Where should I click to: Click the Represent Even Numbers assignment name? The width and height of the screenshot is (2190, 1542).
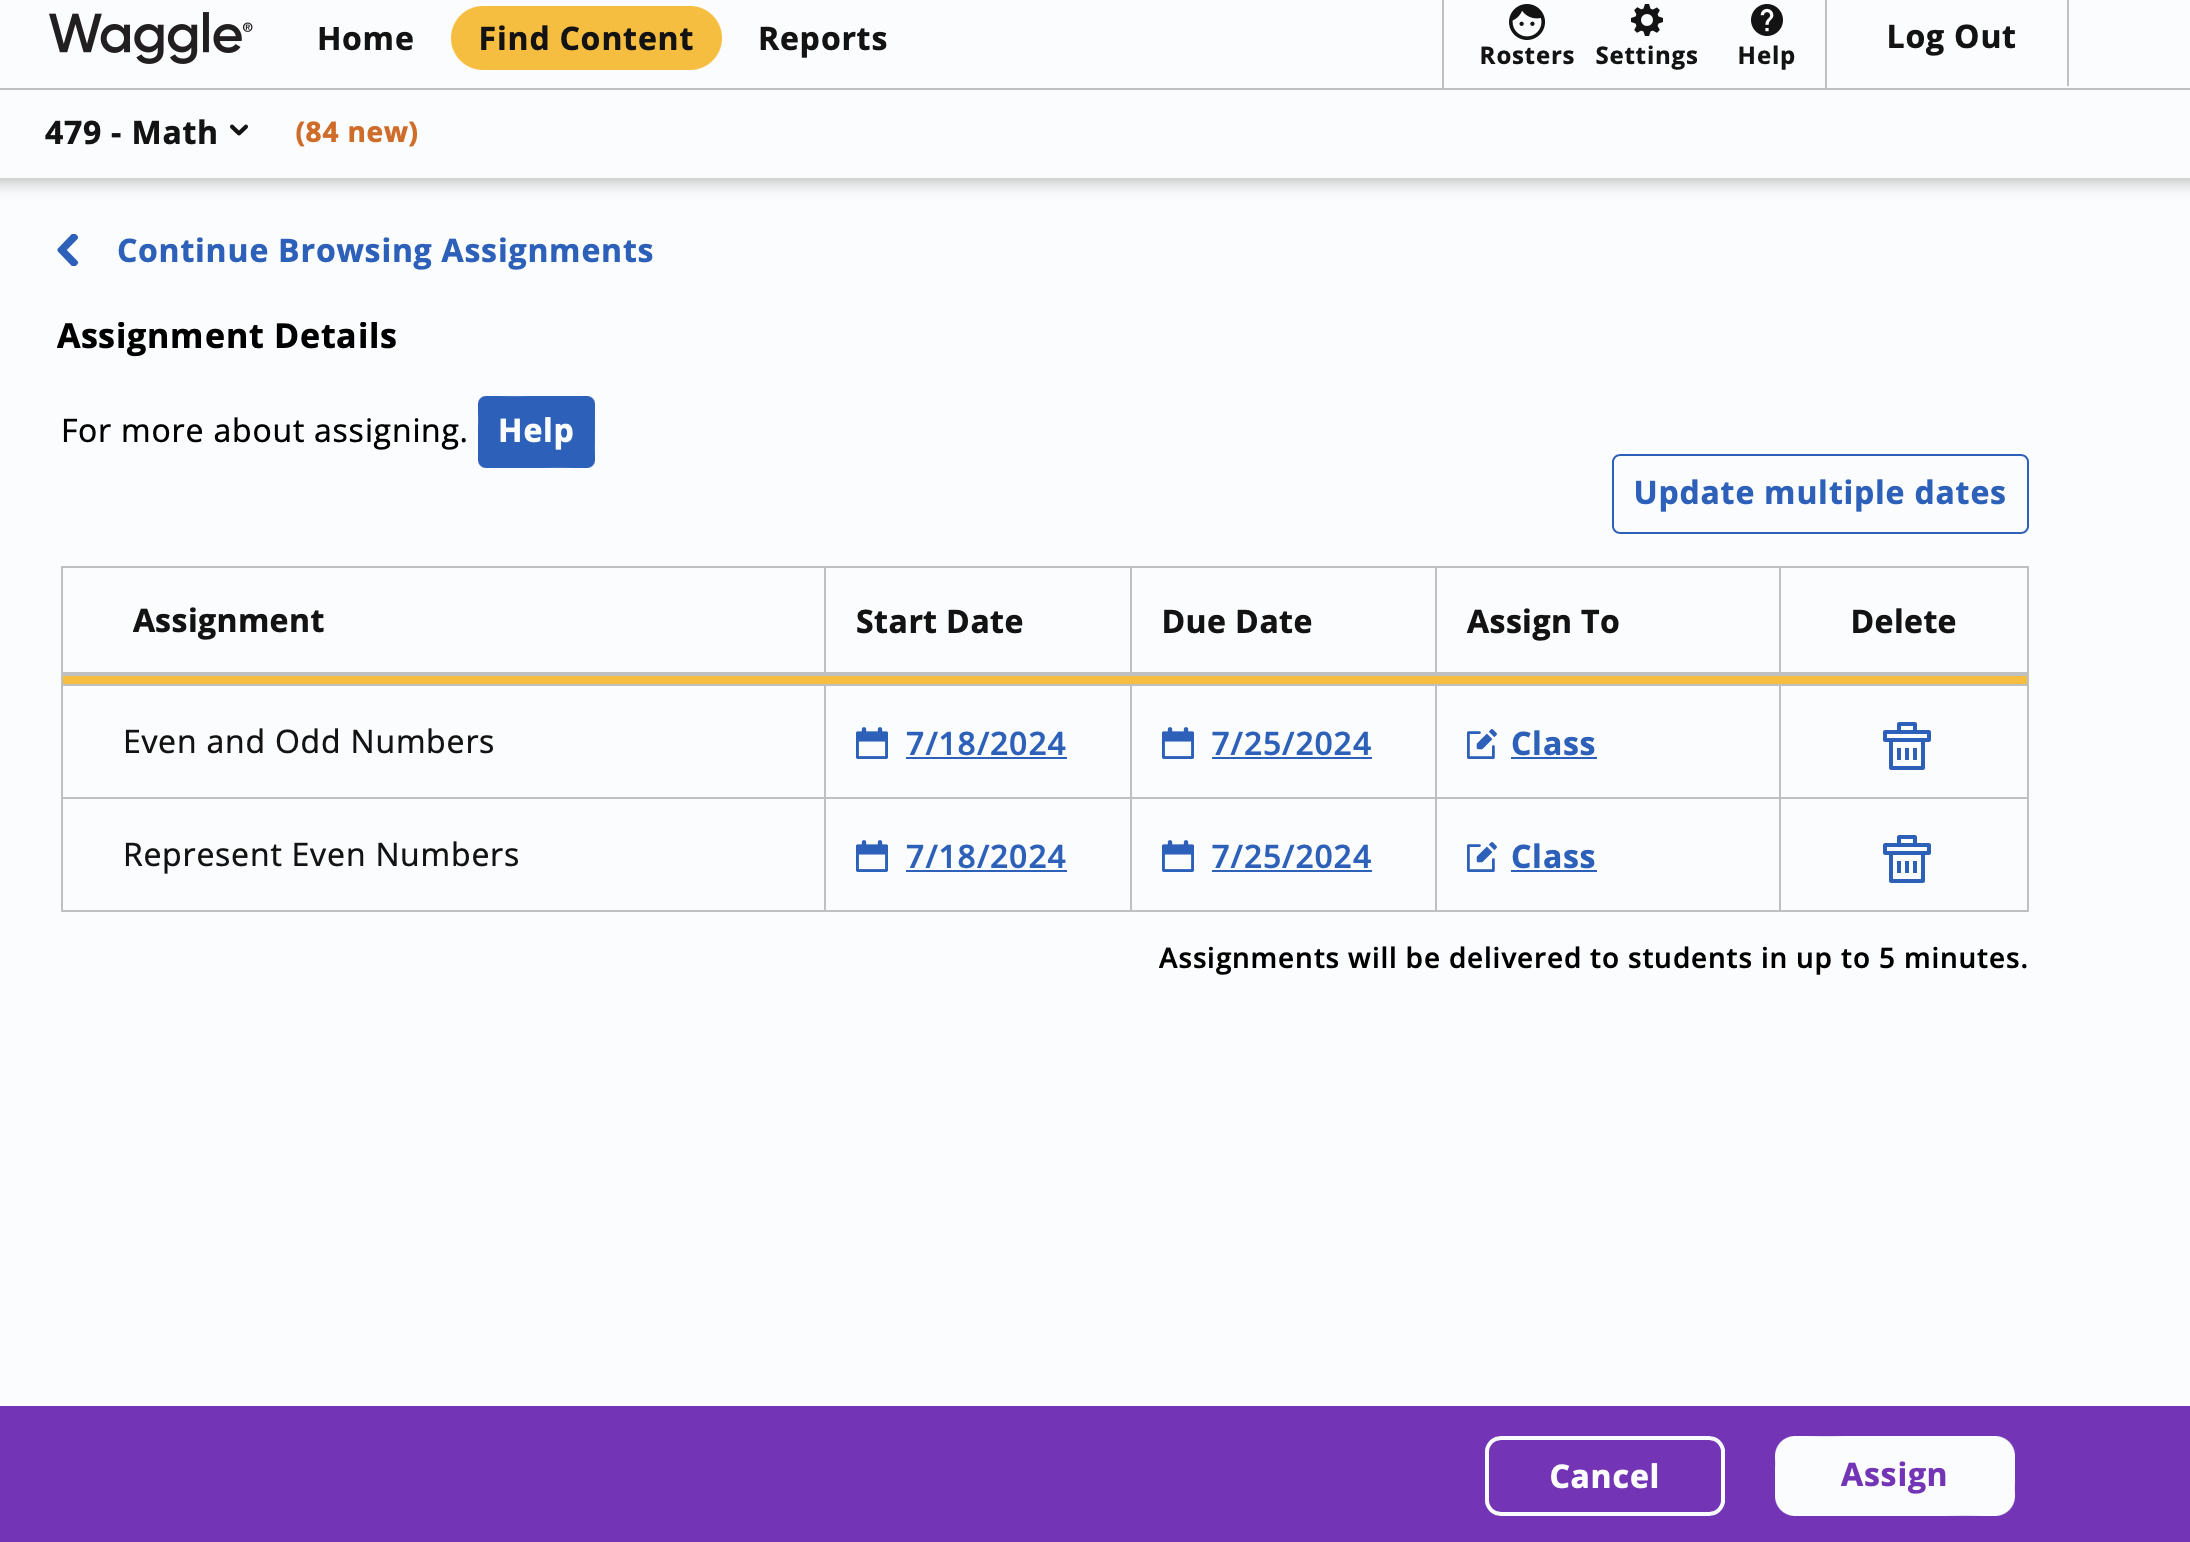pos(321,854)
